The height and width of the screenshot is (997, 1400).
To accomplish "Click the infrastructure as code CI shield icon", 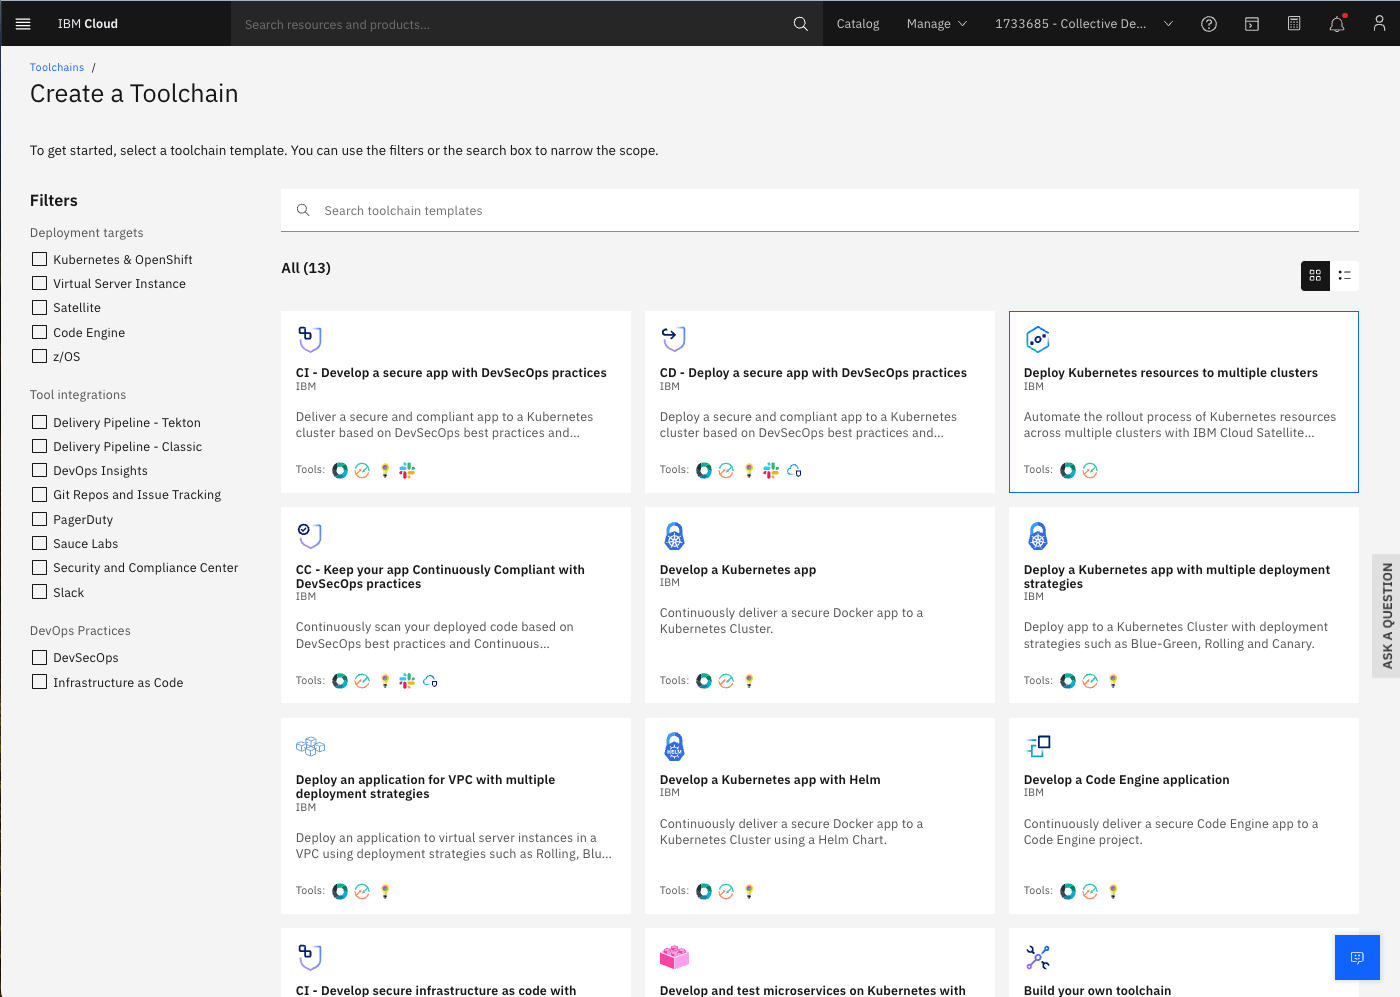I will (x=310, y=957).
